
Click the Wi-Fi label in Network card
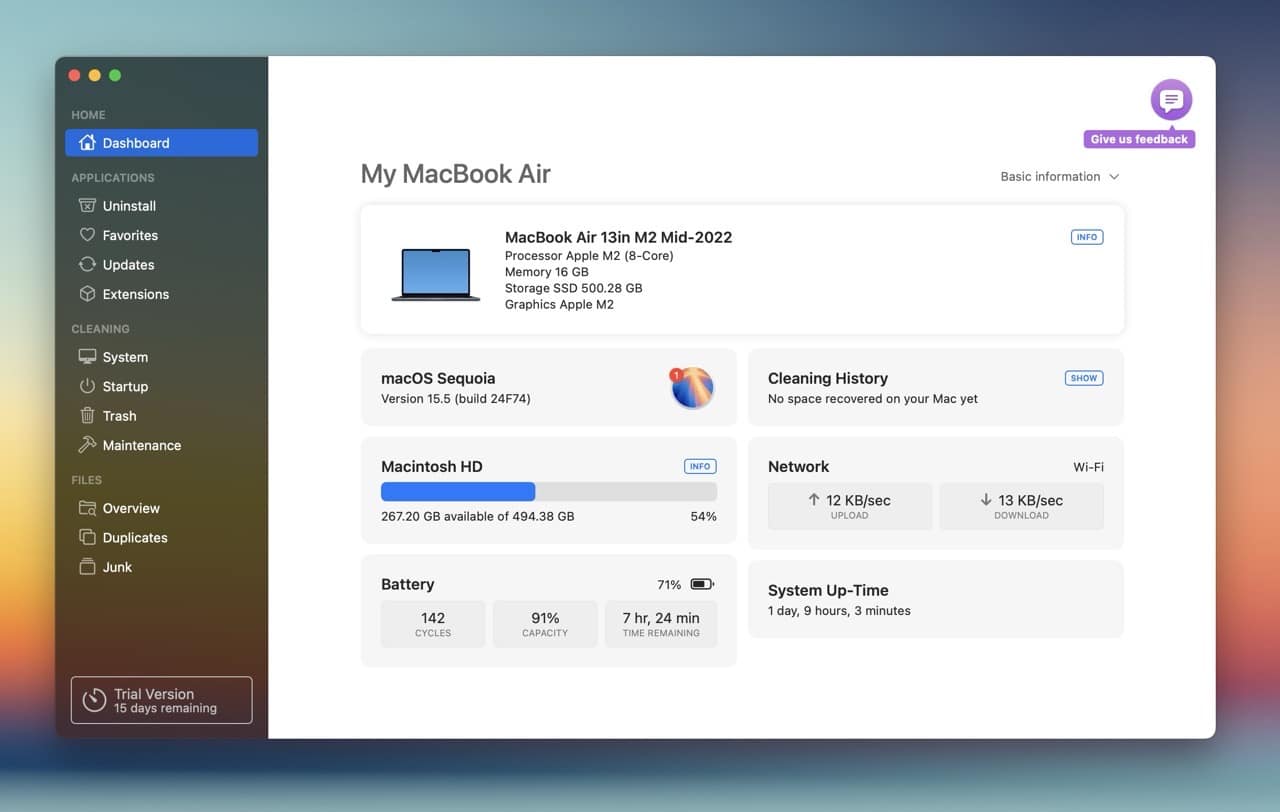[1089, 467]
